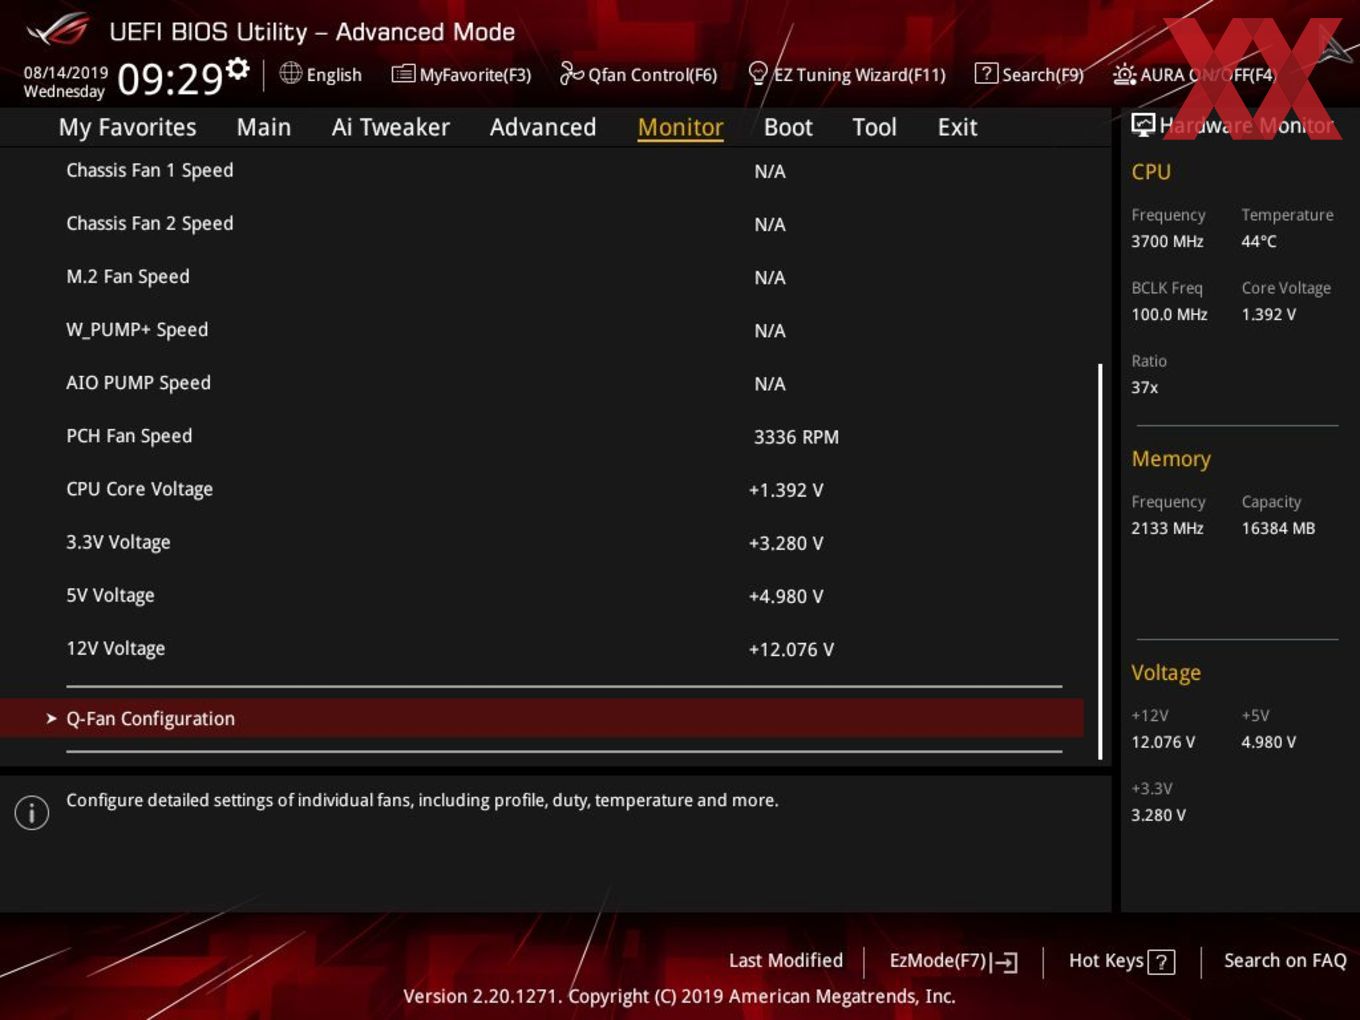Switch to the Main tab
Screen dimensions: 1360x1020
pyautogui.click(x=264, y=127)
